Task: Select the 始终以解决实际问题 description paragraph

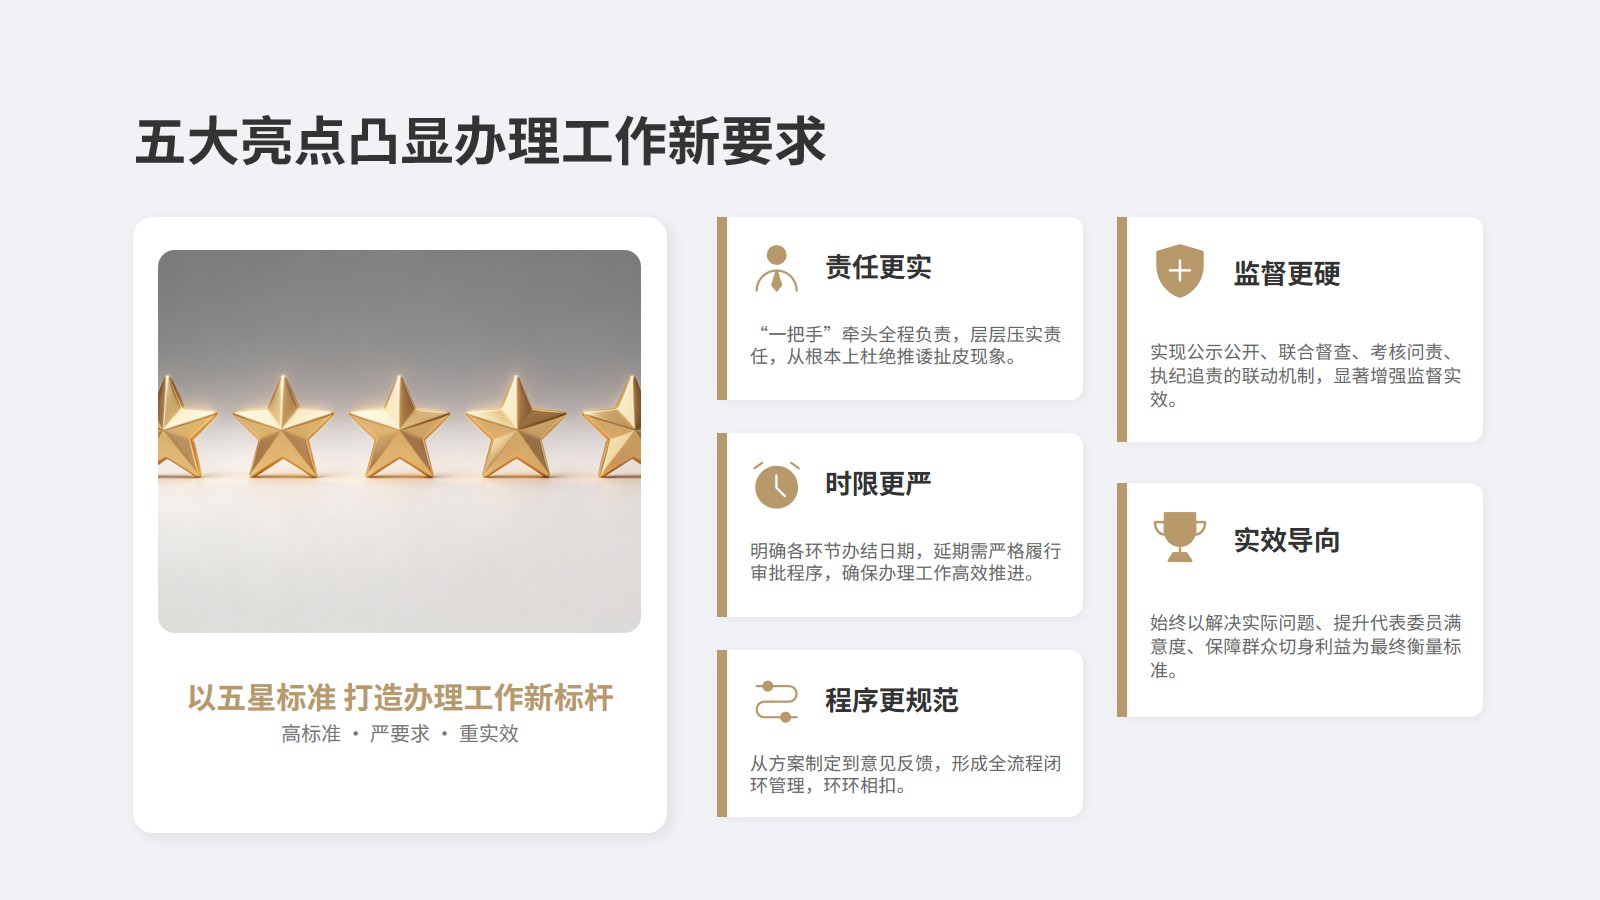Action: click(x=1305, y=647)
